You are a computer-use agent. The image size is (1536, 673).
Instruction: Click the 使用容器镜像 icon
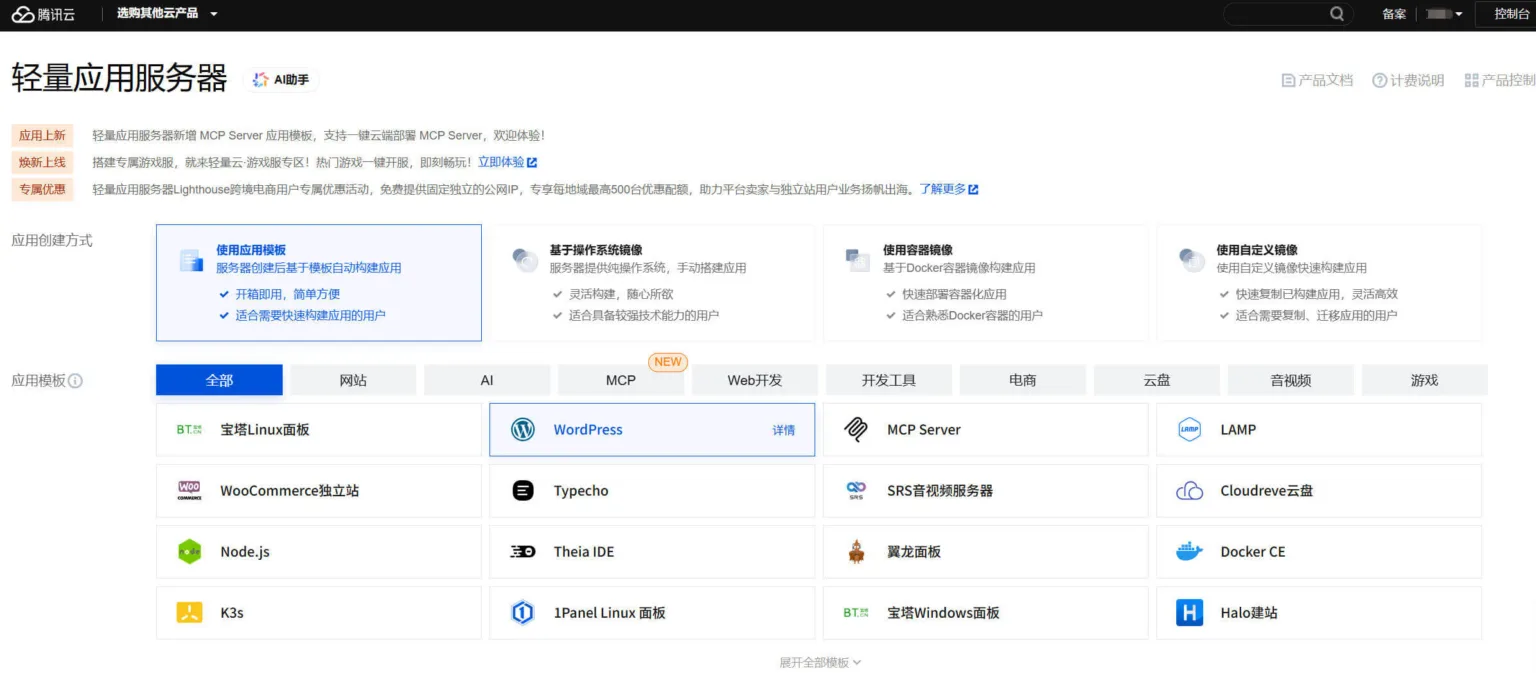pyautogui.click(x=858, y=260)
